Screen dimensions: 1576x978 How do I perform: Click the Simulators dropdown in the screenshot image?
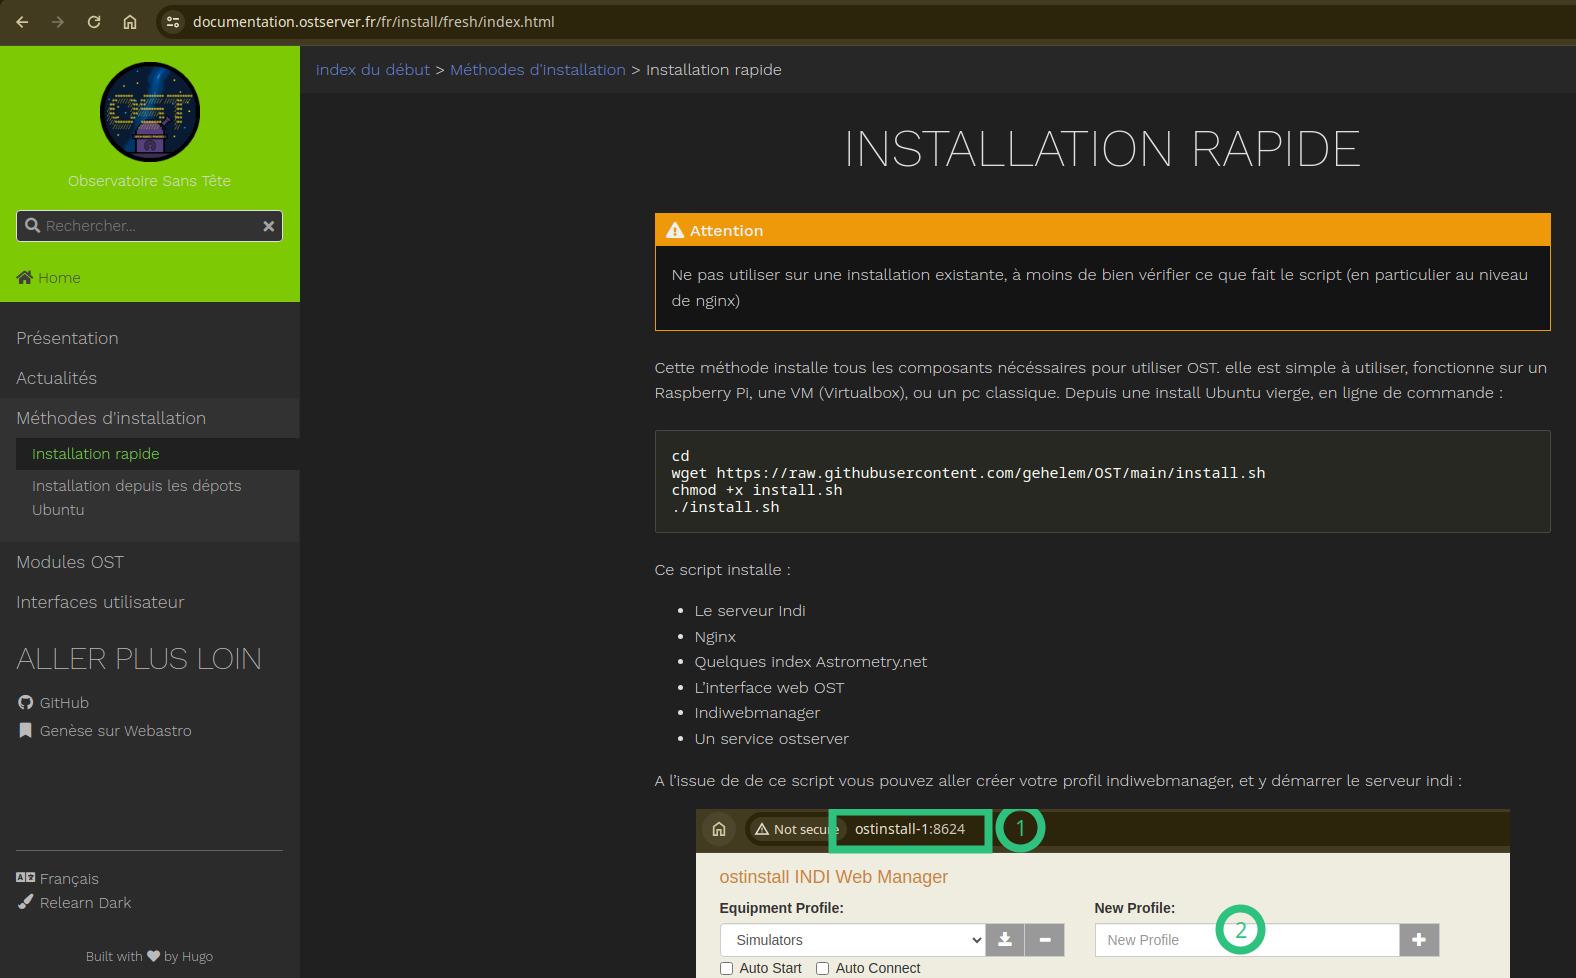coord(853,940)
